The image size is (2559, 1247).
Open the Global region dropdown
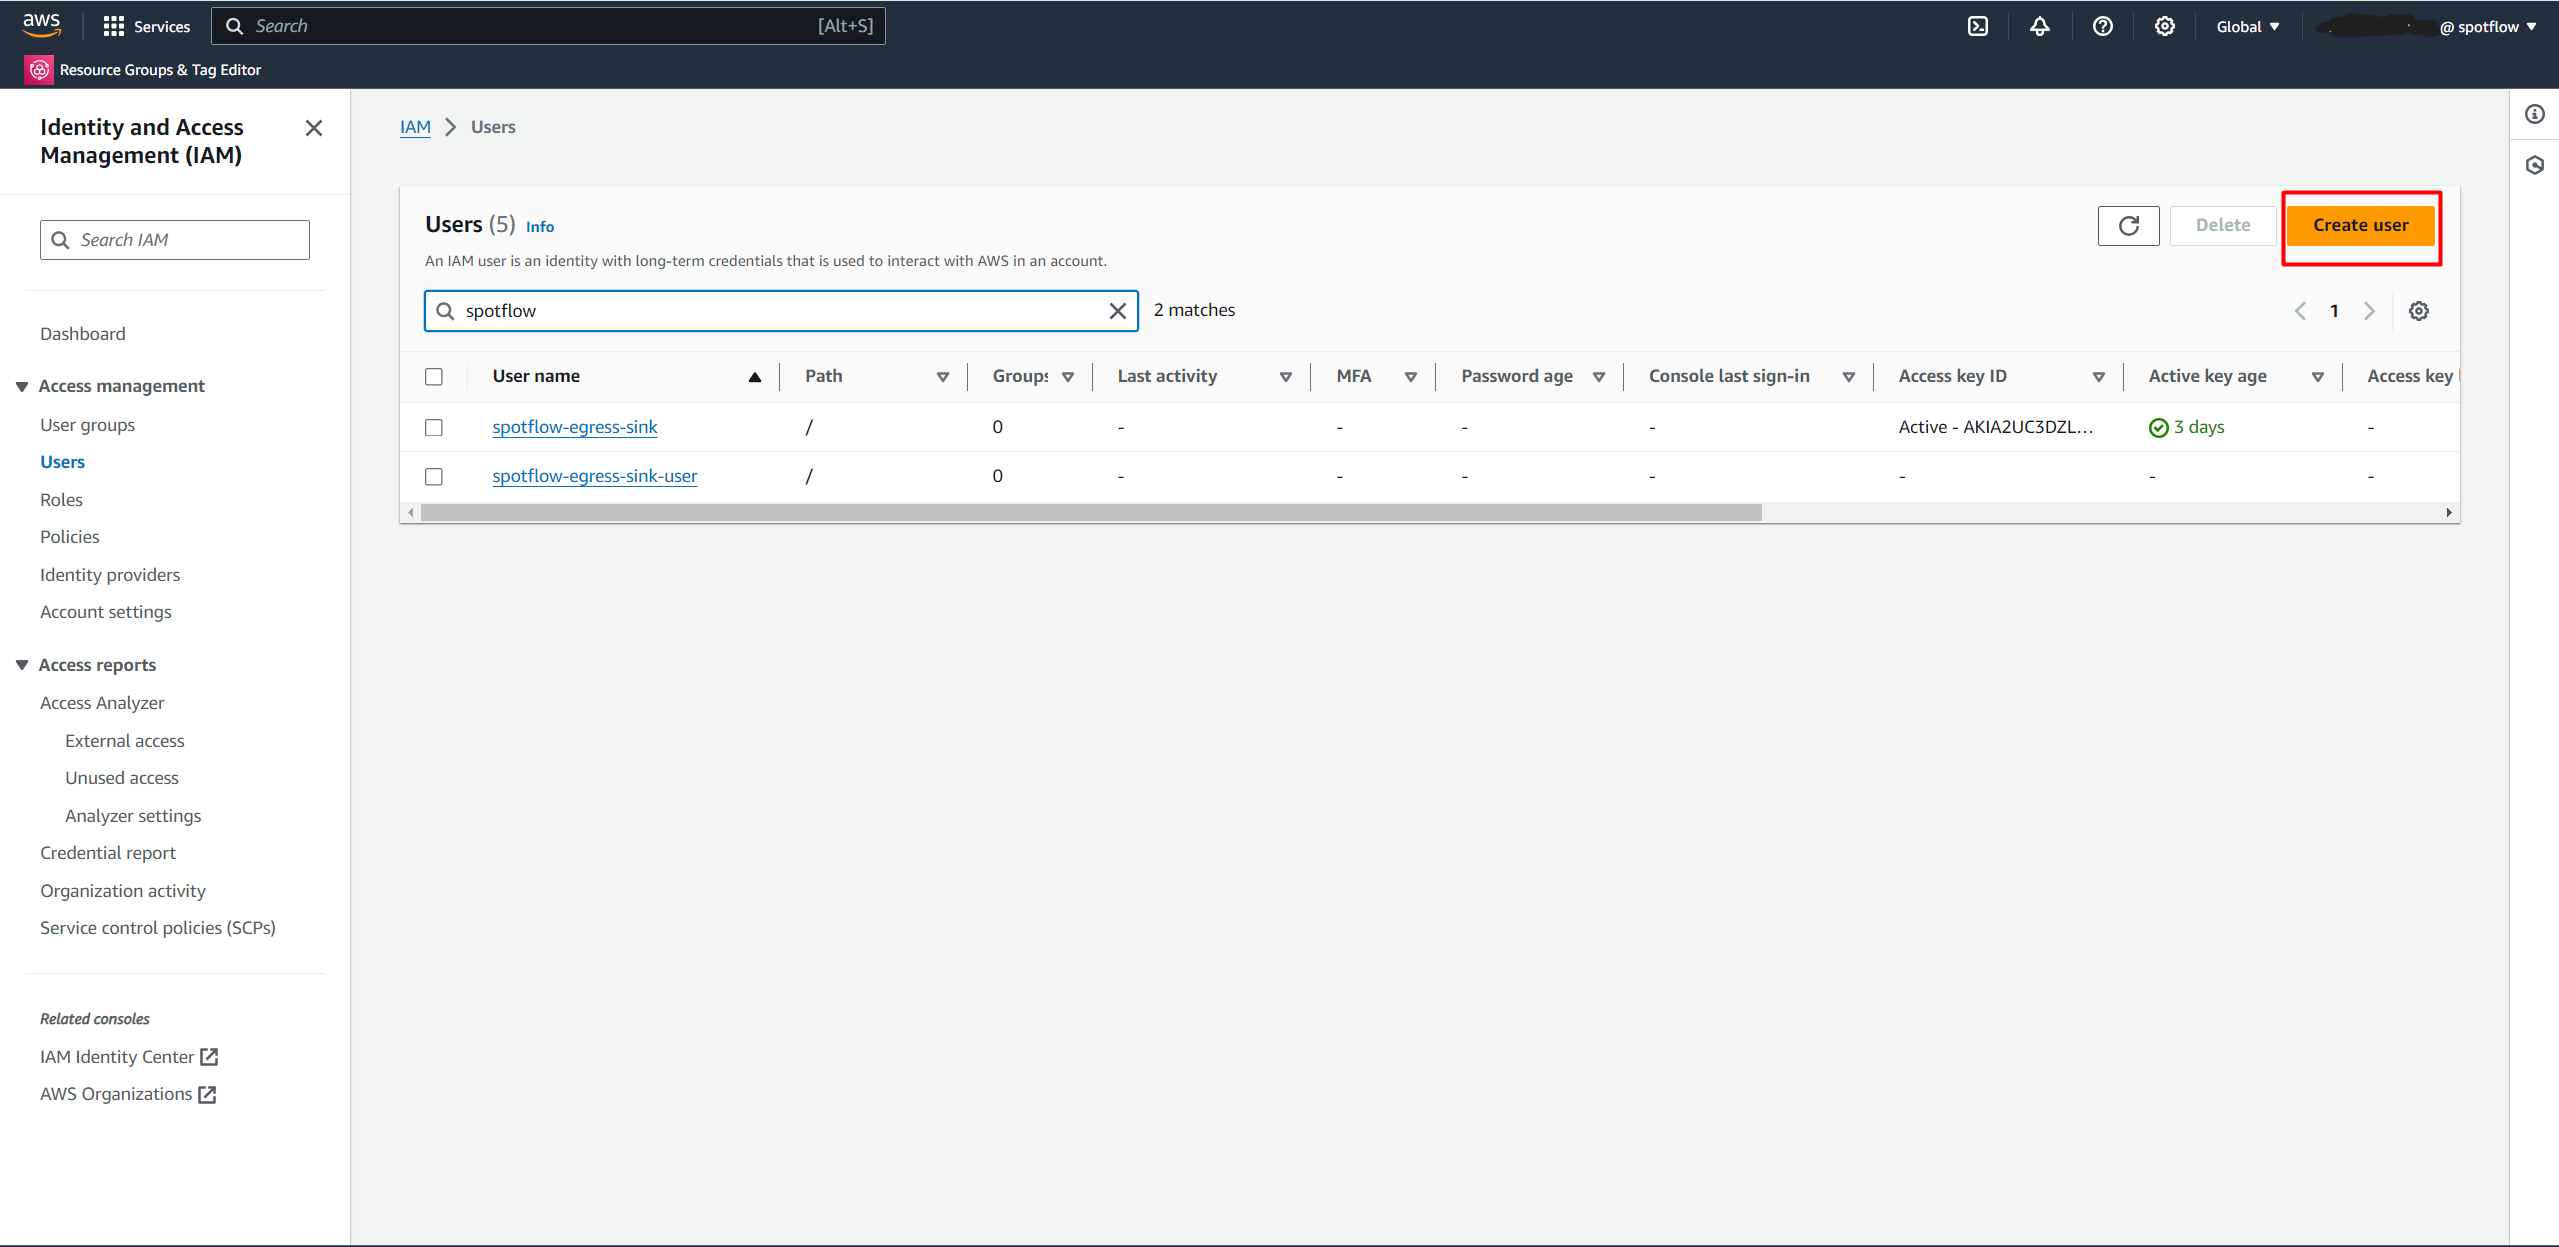[x=2247, y=27]
